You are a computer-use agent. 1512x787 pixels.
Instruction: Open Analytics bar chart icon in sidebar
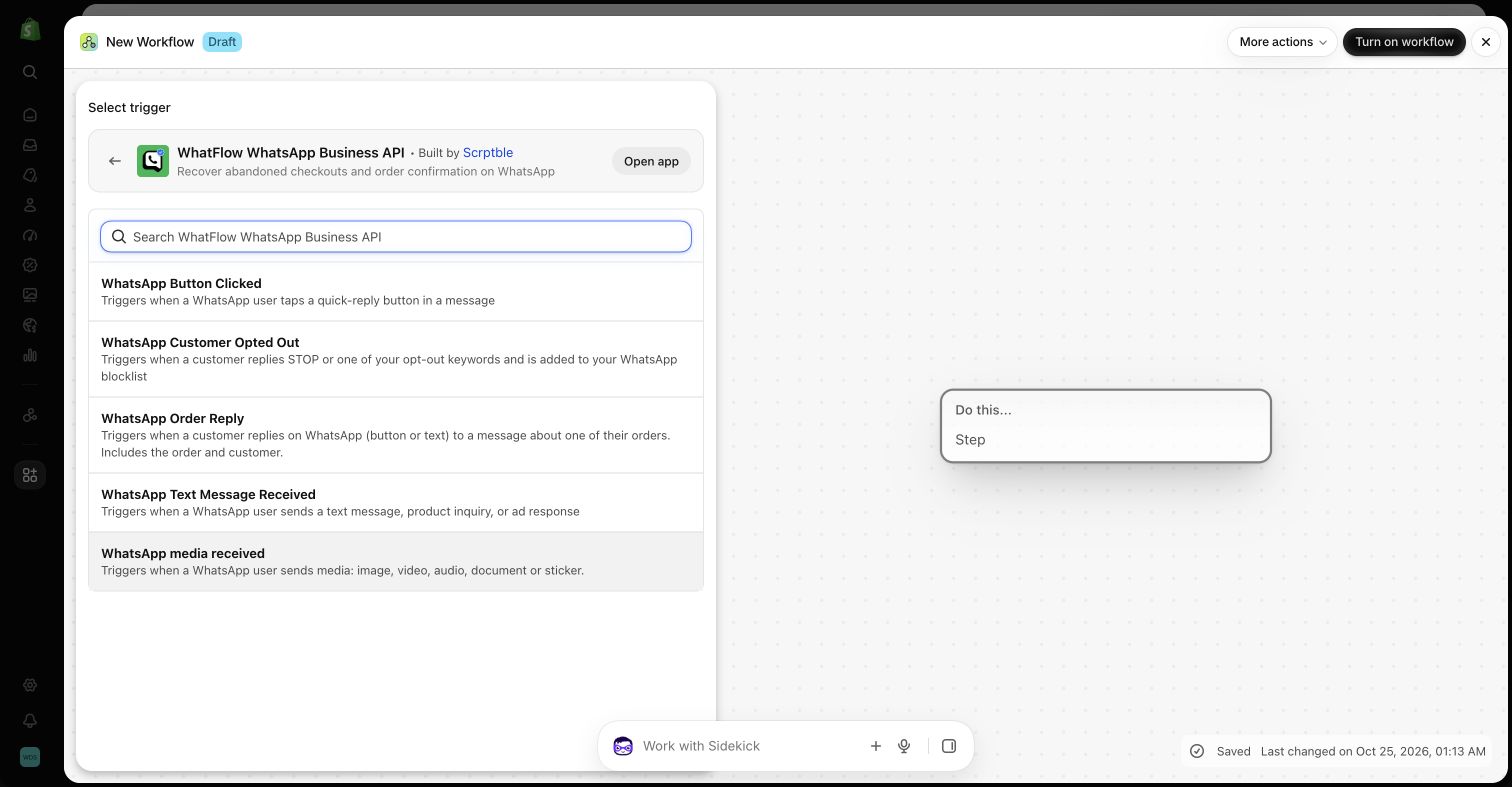click(x=30, y=355)
